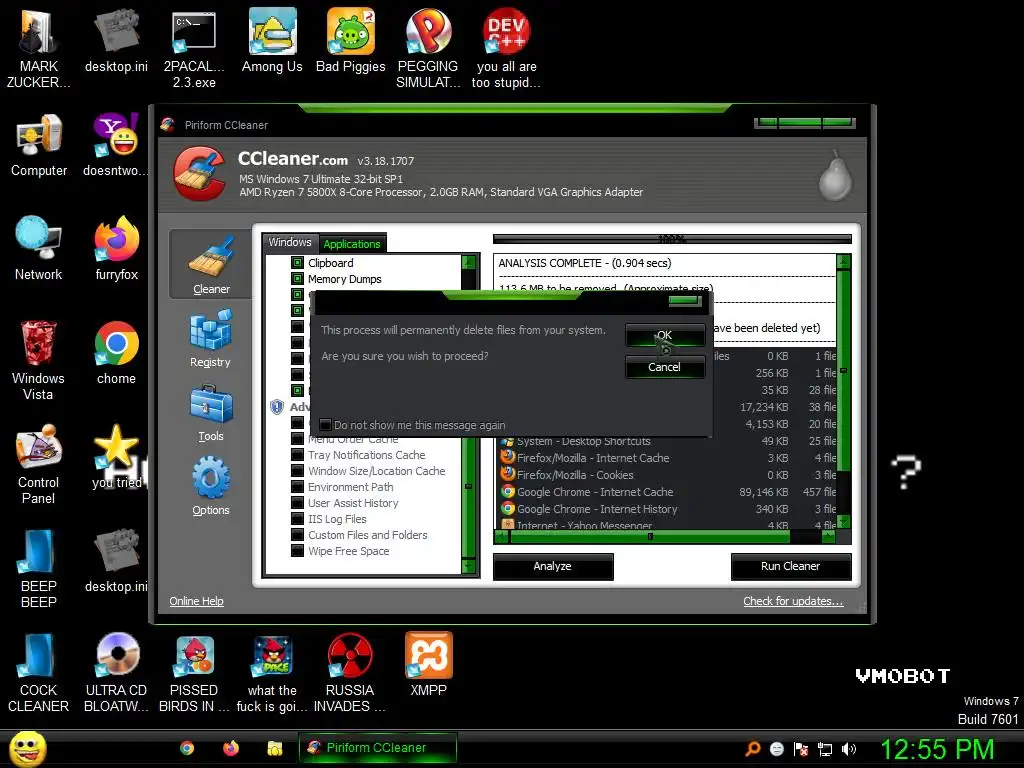
Task: Open the Registry section icon
Action: tap(210, 331)
